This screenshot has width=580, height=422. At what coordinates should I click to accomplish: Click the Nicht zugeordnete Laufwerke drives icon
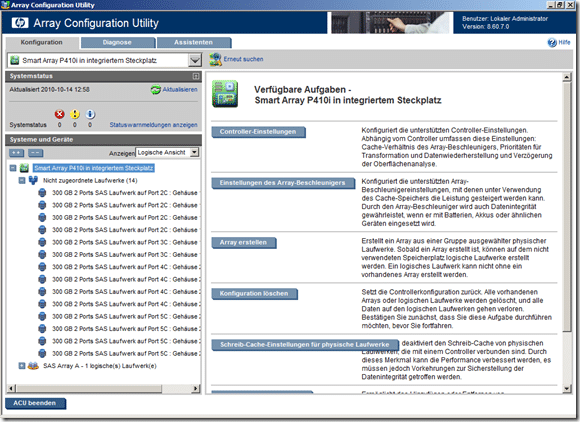pyautogui.click(x=33, y=180)
